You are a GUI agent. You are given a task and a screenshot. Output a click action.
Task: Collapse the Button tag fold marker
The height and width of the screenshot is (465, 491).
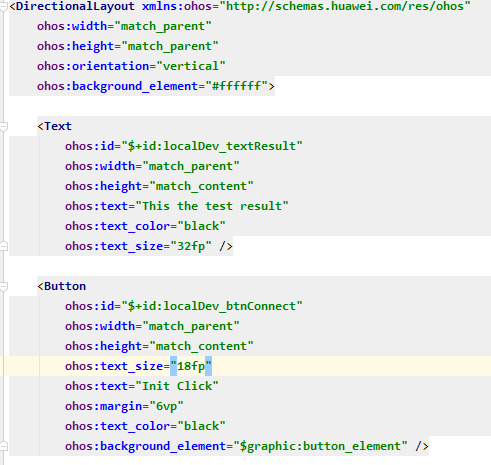coord(3,286)
